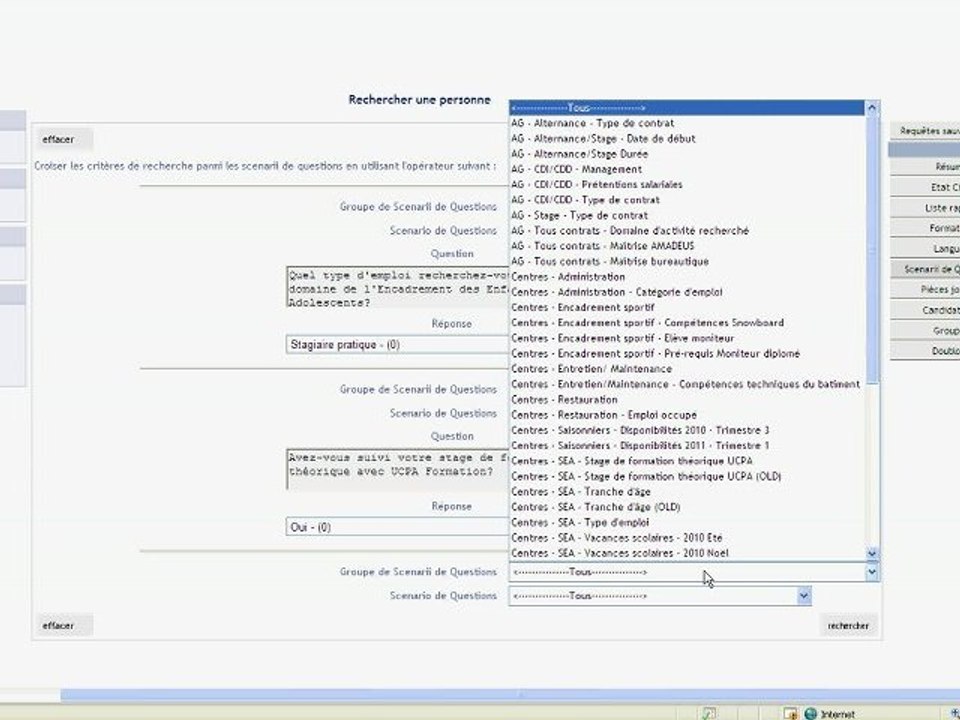
Task: Open the Résumé side tab
Action: [x=925, y=167]
